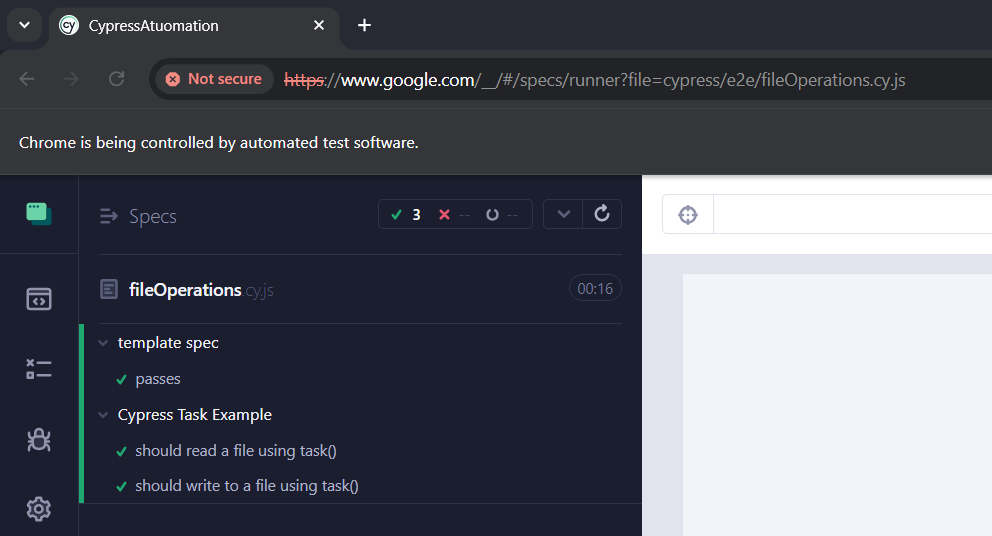The height and width of the screenshot is (536, 992).
Task: Click the passed tests checkmark count
Action: [x=406, y=215]
